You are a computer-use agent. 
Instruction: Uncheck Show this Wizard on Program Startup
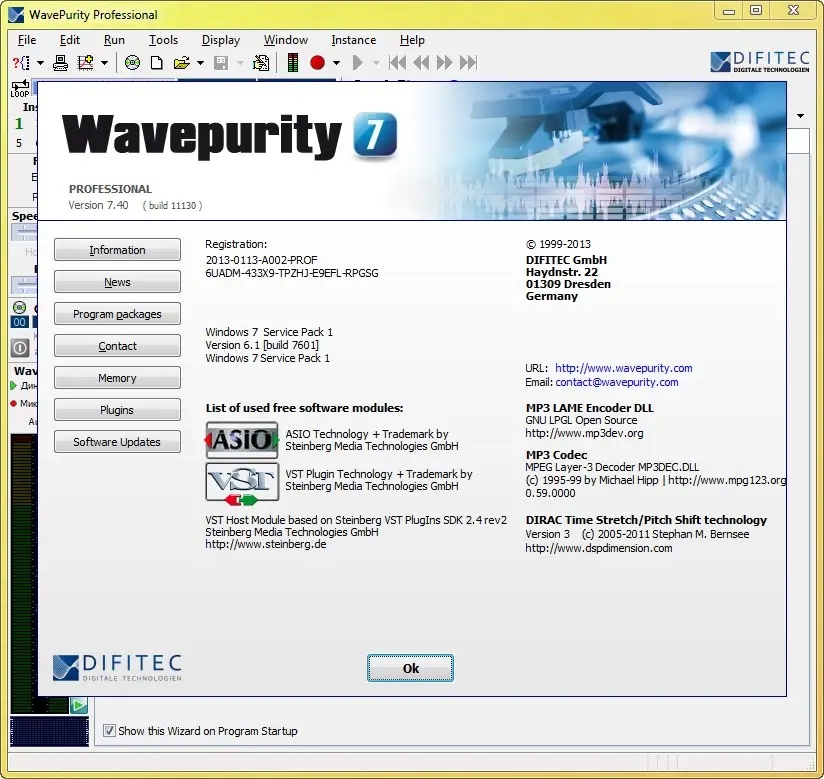click(x=109, y=731)
